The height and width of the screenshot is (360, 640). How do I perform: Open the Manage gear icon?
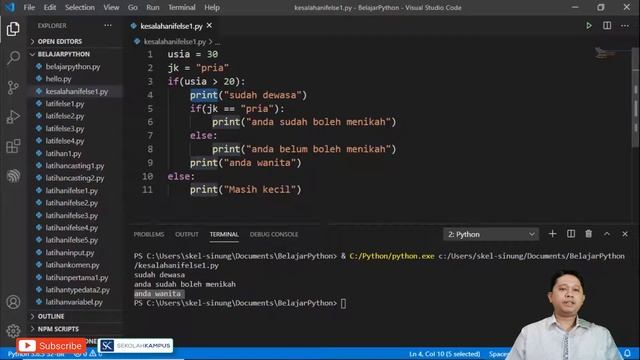13,330
